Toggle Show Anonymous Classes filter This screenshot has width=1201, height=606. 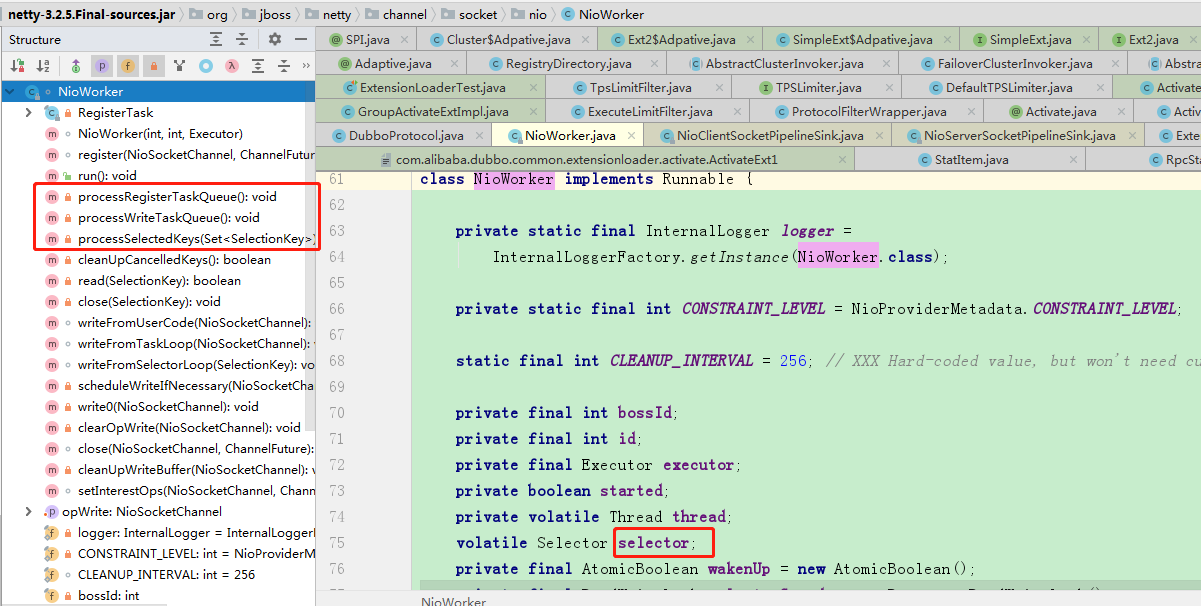tap(180, 66)
